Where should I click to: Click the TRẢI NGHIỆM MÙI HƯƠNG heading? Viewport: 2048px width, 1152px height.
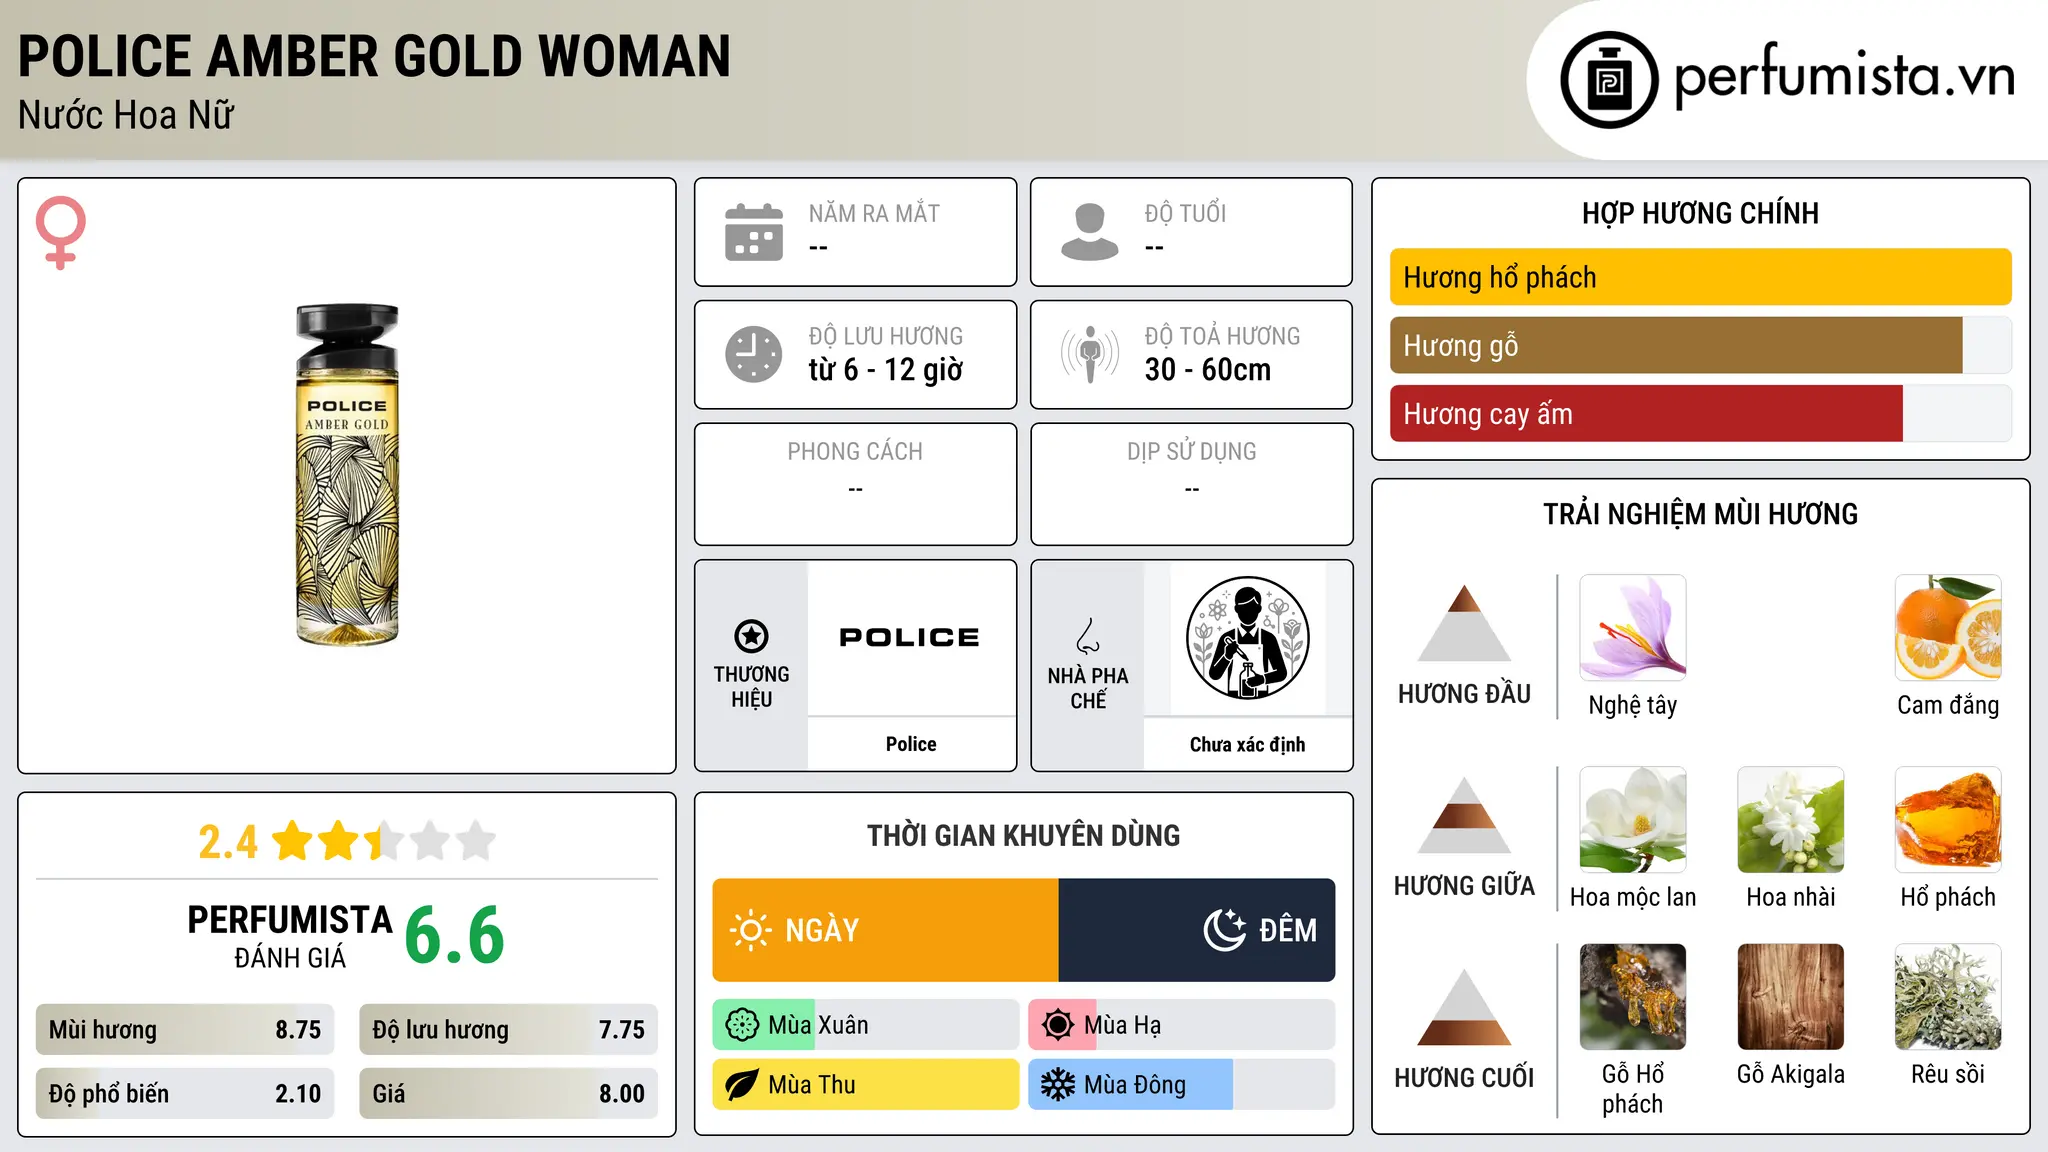tap(1700, 514)
